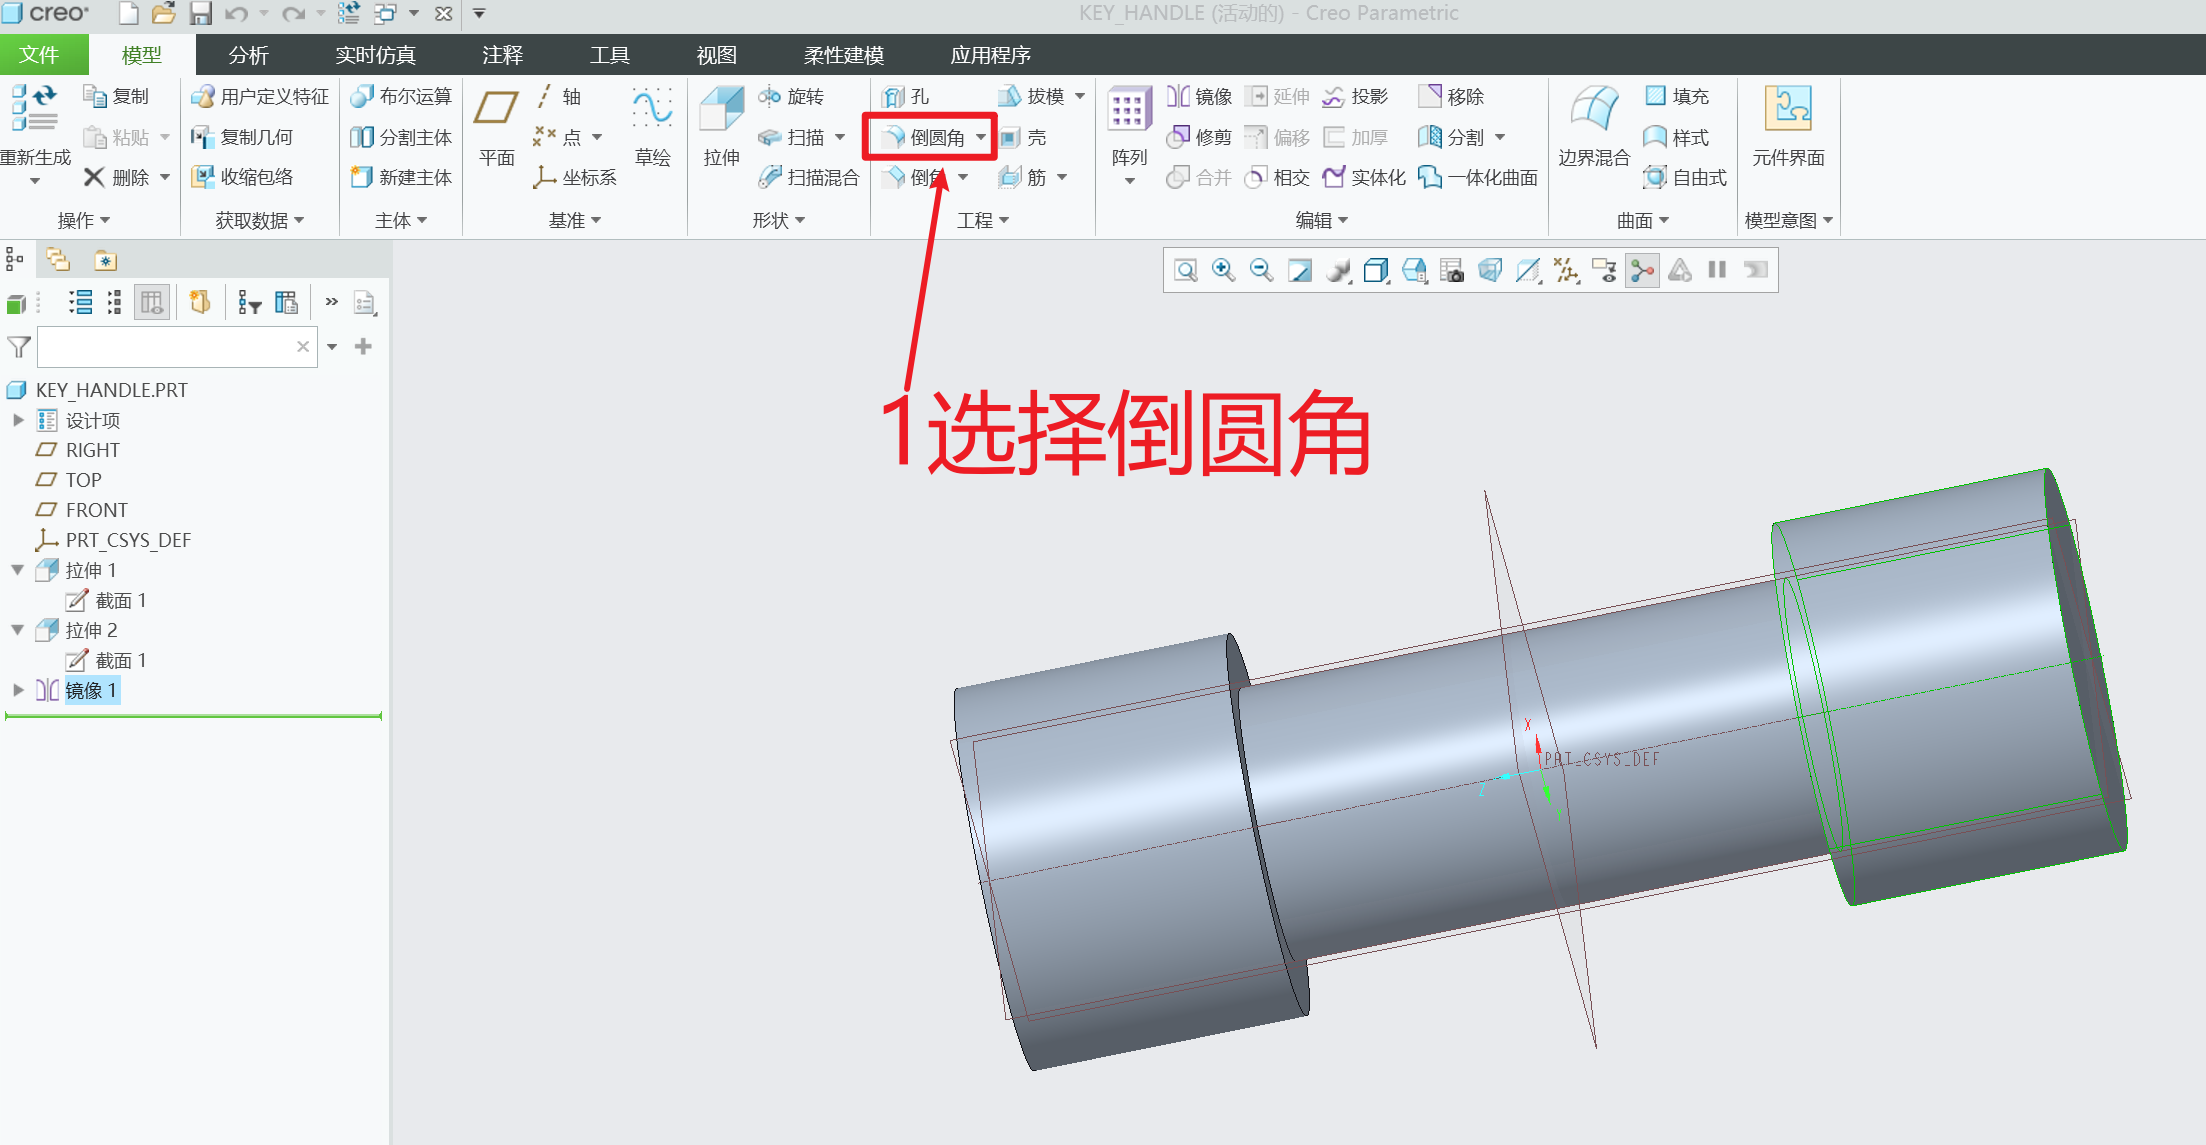Open the 文件 menu
Viewport: 2206px width, 1145px height.
[44, 55]
